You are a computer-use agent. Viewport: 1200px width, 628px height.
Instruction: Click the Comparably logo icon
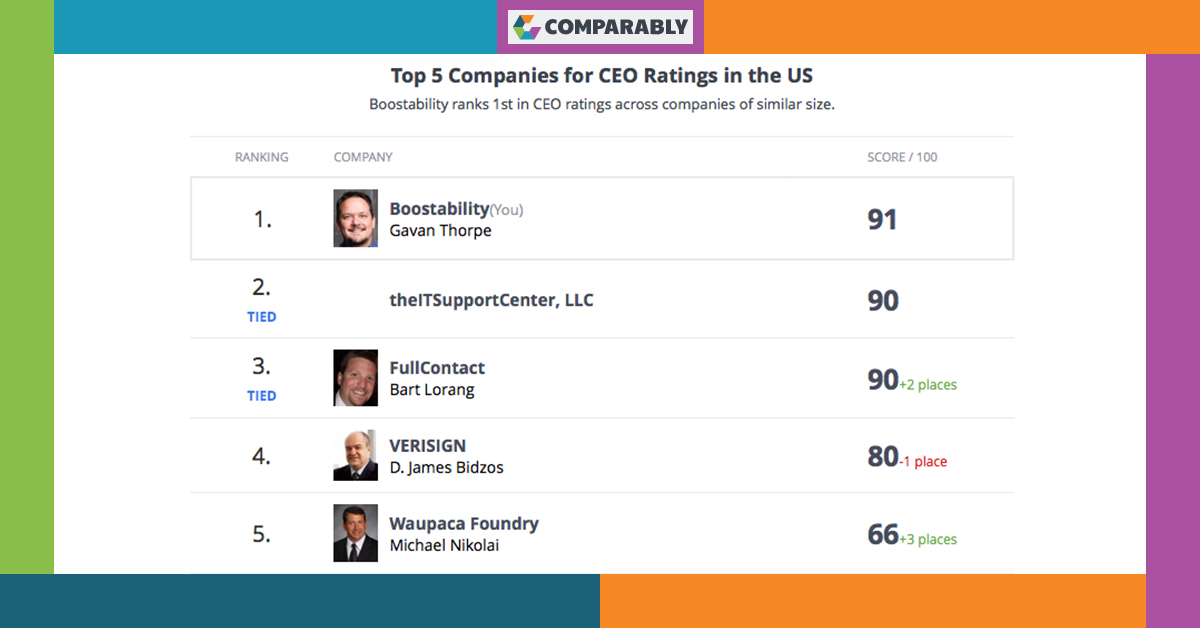pyautogui.click(x=526, y=27)
